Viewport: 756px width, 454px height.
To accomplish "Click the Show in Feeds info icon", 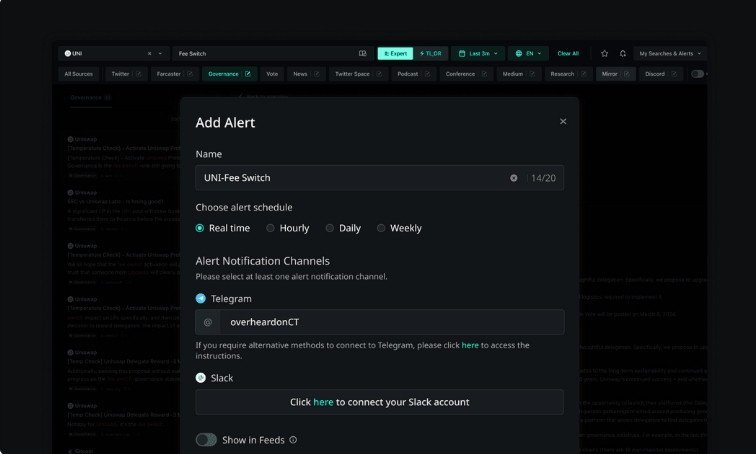I will (x=293, y=440).
